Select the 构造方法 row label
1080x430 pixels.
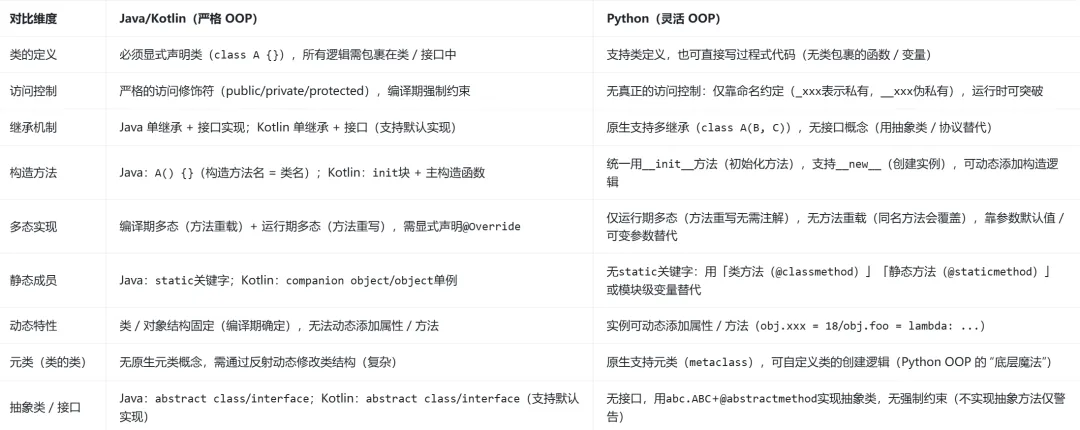33,172
